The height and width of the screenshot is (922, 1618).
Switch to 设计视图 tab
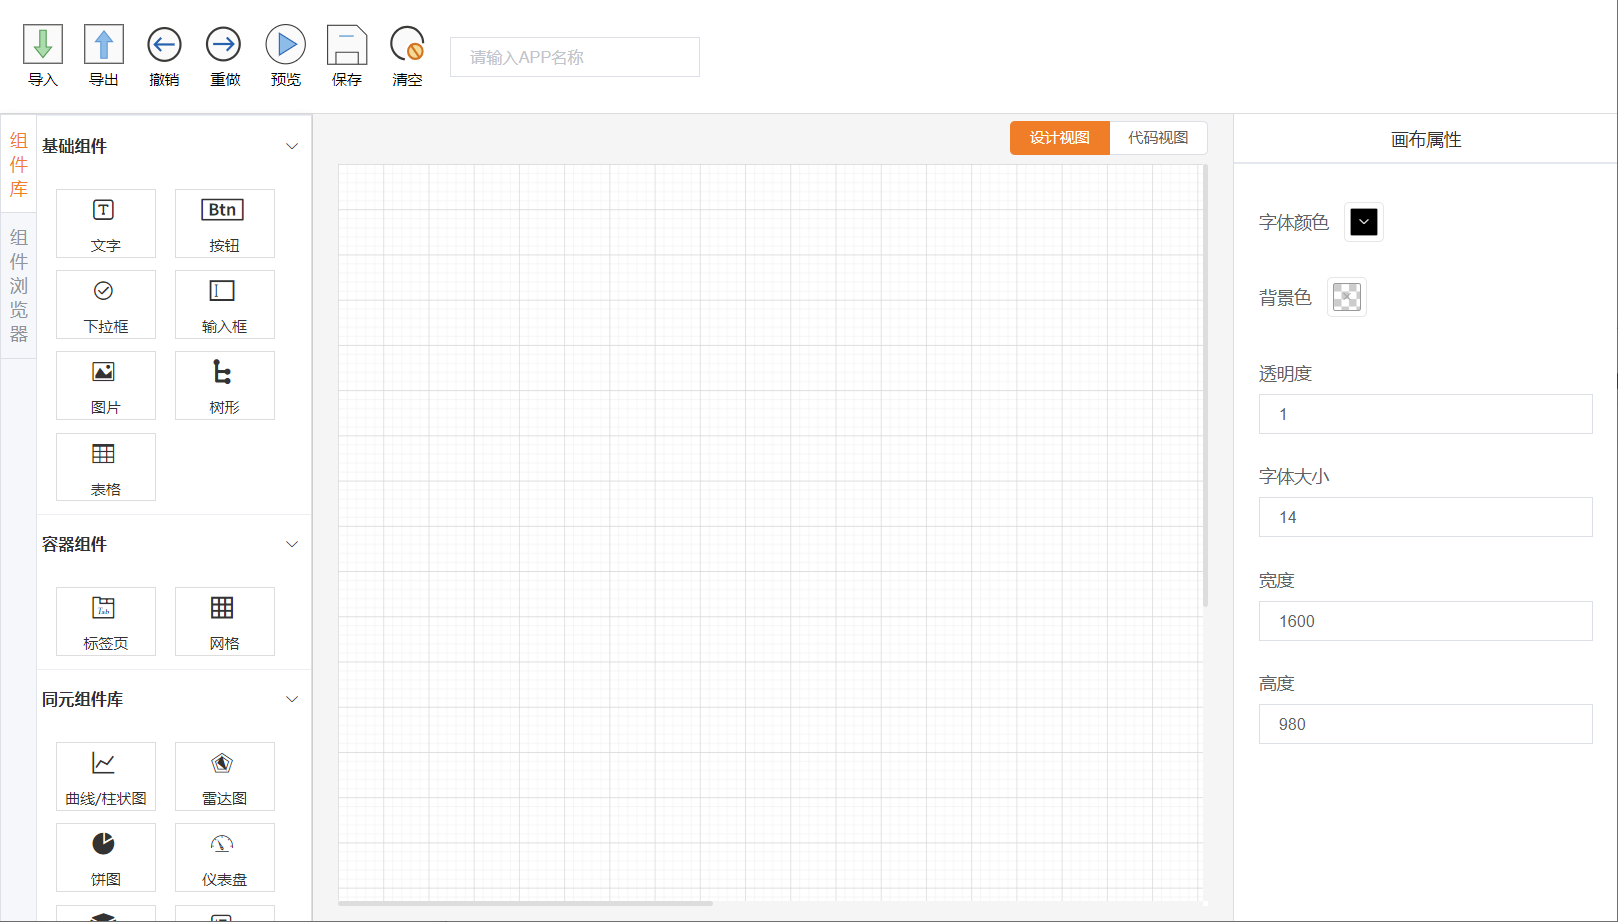[x=1060, y=138]
